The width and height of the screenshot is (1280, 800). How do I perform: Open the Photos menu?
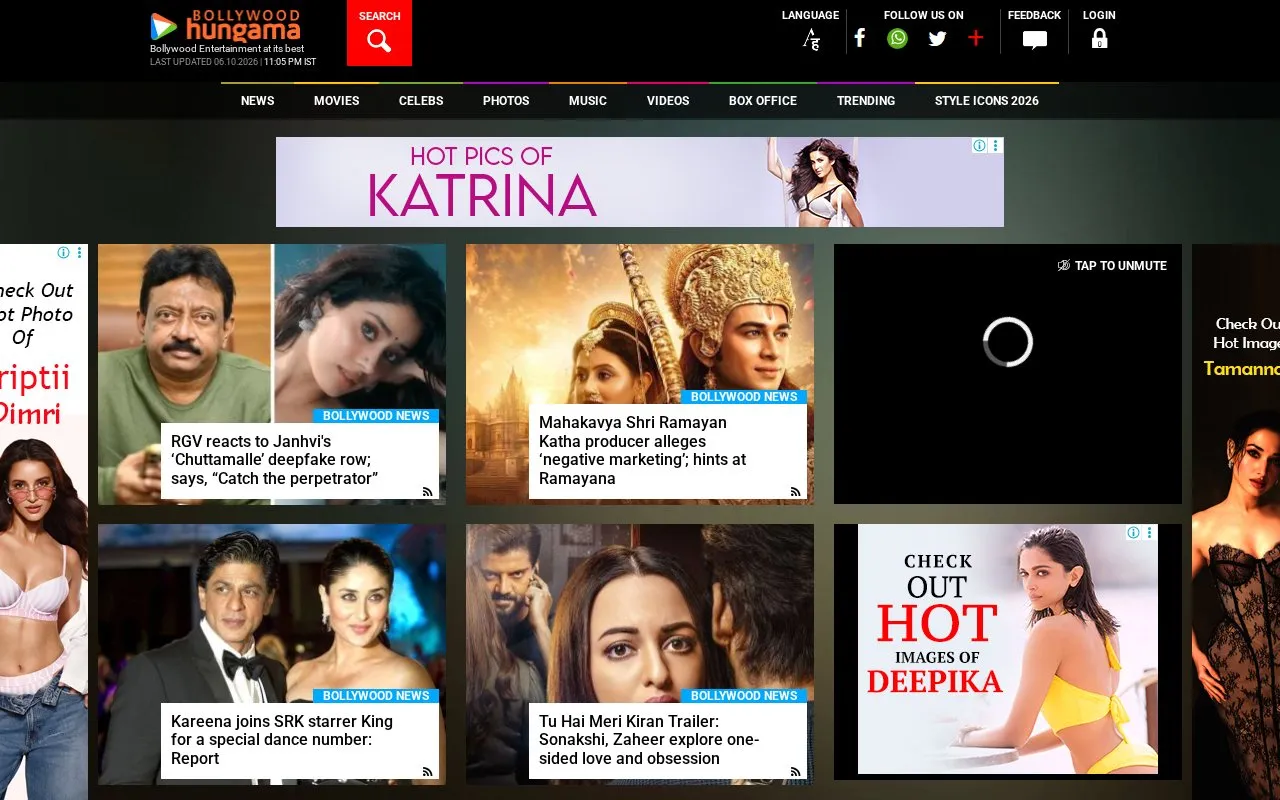506,100
